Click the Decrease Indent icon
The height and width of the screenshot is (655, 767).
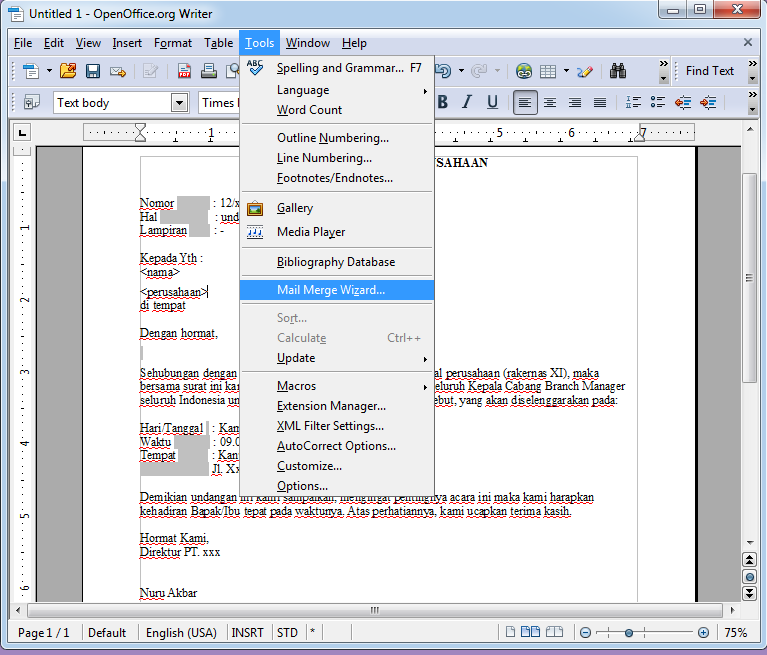click(683, 102)
